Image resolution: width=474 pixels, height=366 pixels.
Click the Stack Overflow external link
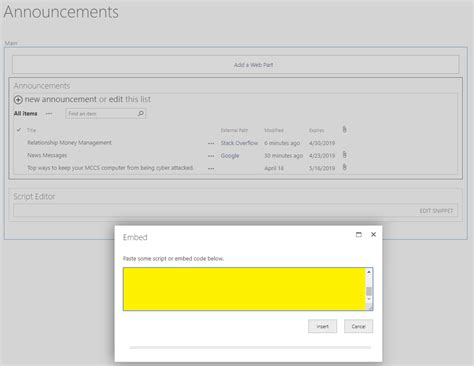coord(239,143)
